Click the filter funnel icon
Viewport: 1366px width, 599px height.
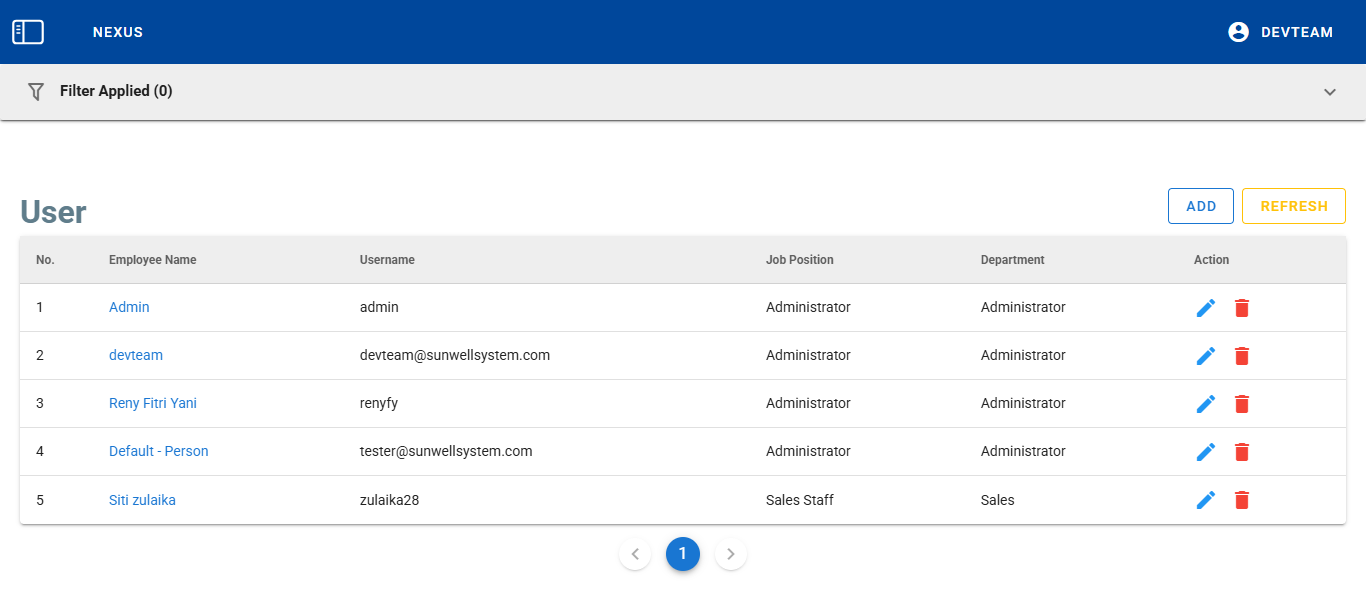point(36,91)
